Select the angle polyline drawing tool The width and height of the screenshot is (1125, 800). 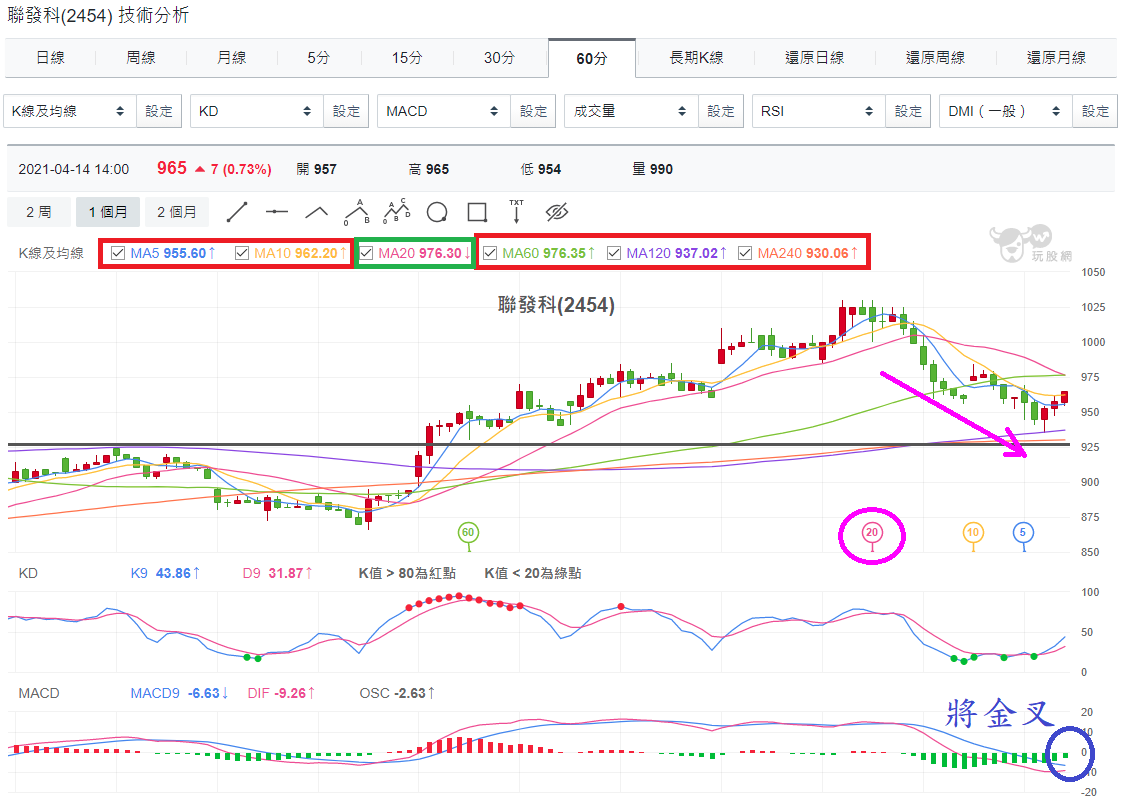[316, 212]
